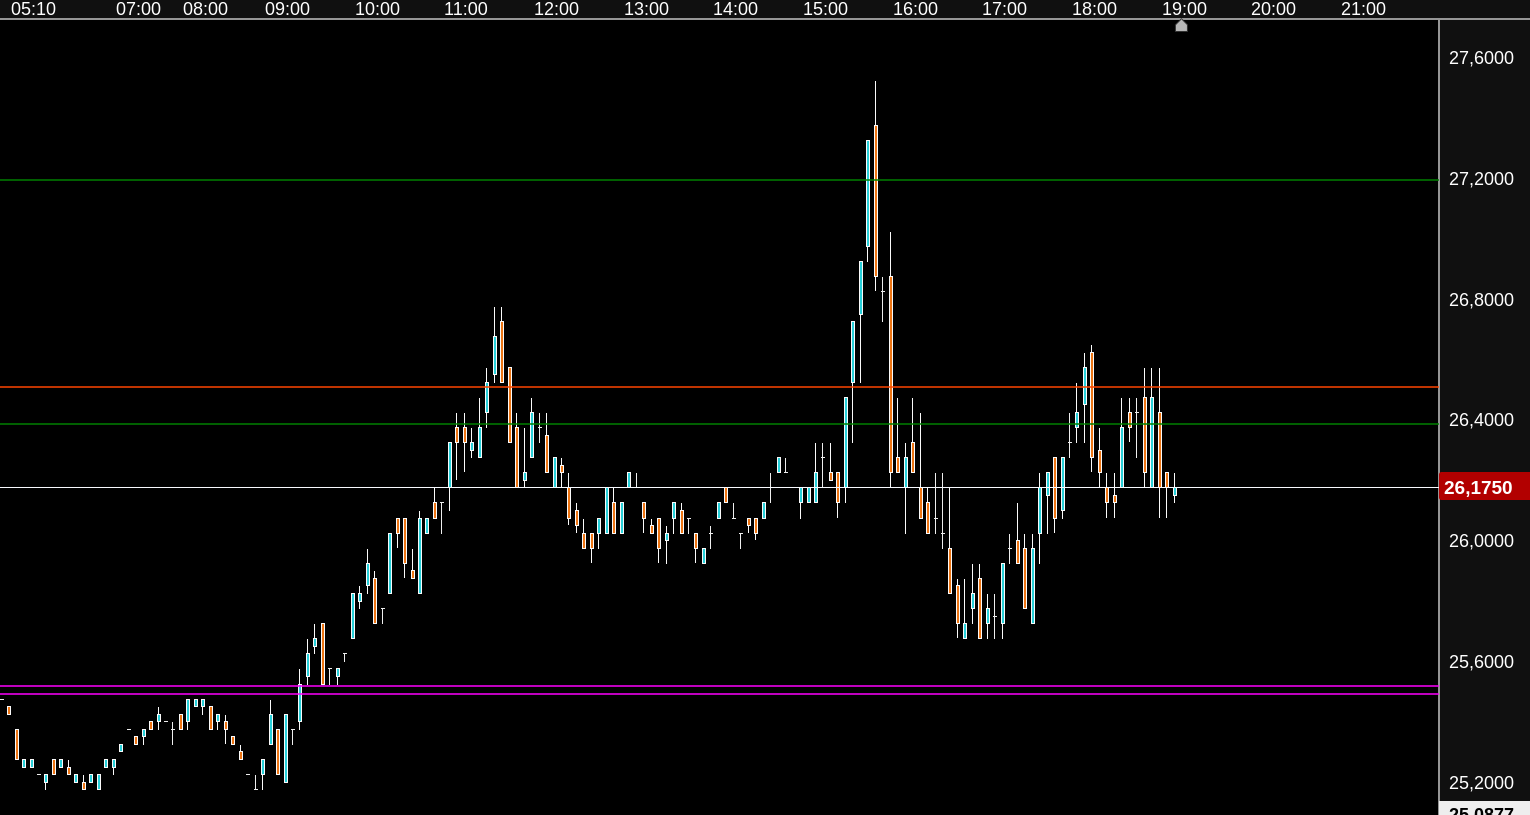This screenshot has height=815, width=1530.
Task: Click the 15:00 time label
Action: (x=825, y=9)
